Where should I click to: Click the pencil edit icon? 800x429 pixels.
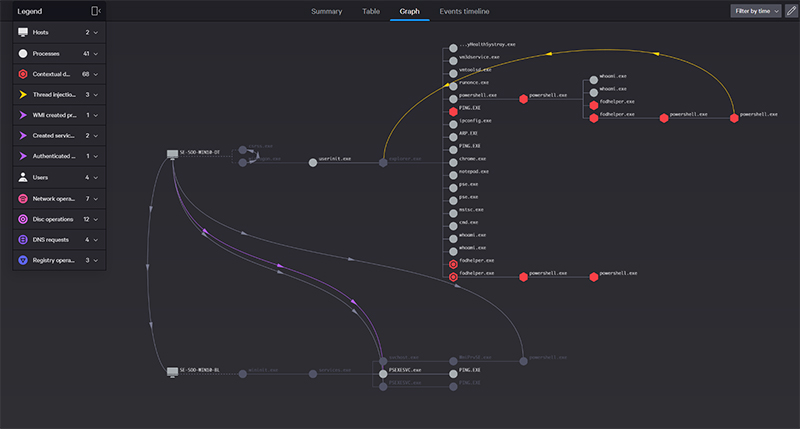click(791, 11)
